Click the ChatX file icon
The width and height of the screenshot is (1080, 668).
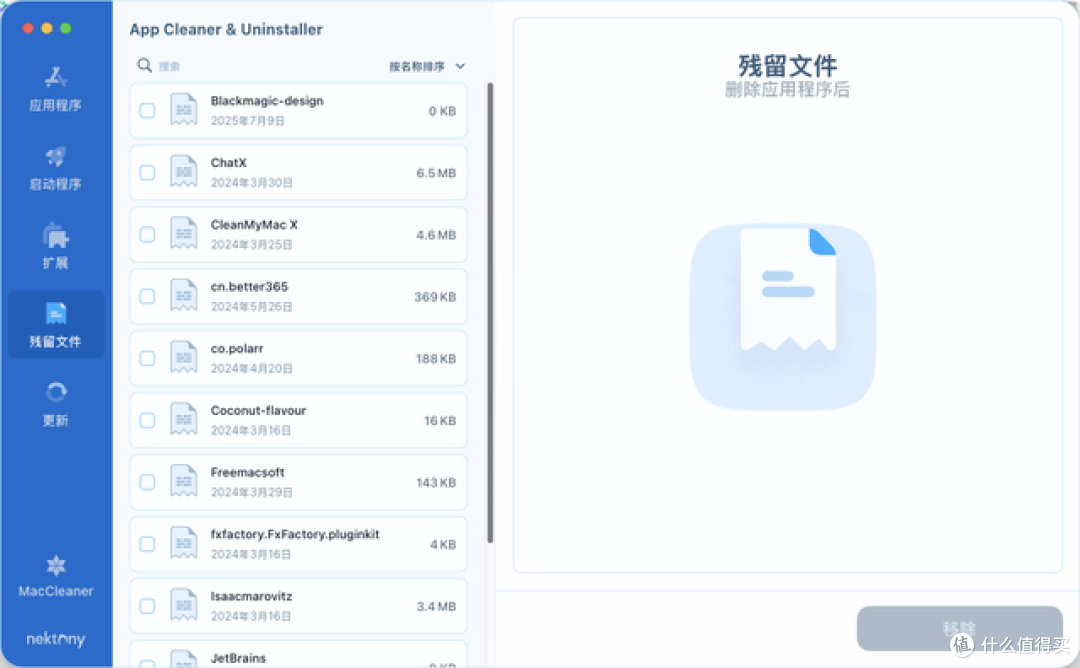(x=183, y=172)
